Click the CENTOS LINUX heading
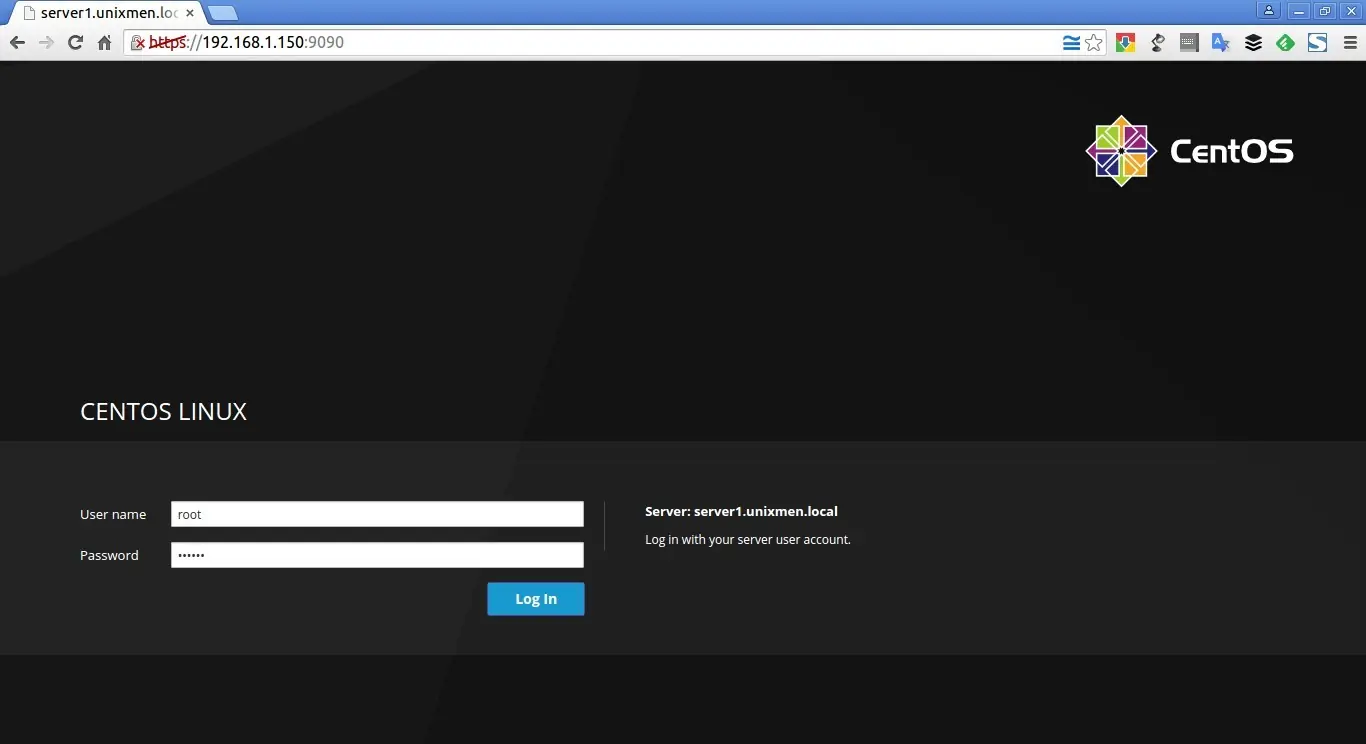This screenshot has width=1366, height=744. click(163, 412)
